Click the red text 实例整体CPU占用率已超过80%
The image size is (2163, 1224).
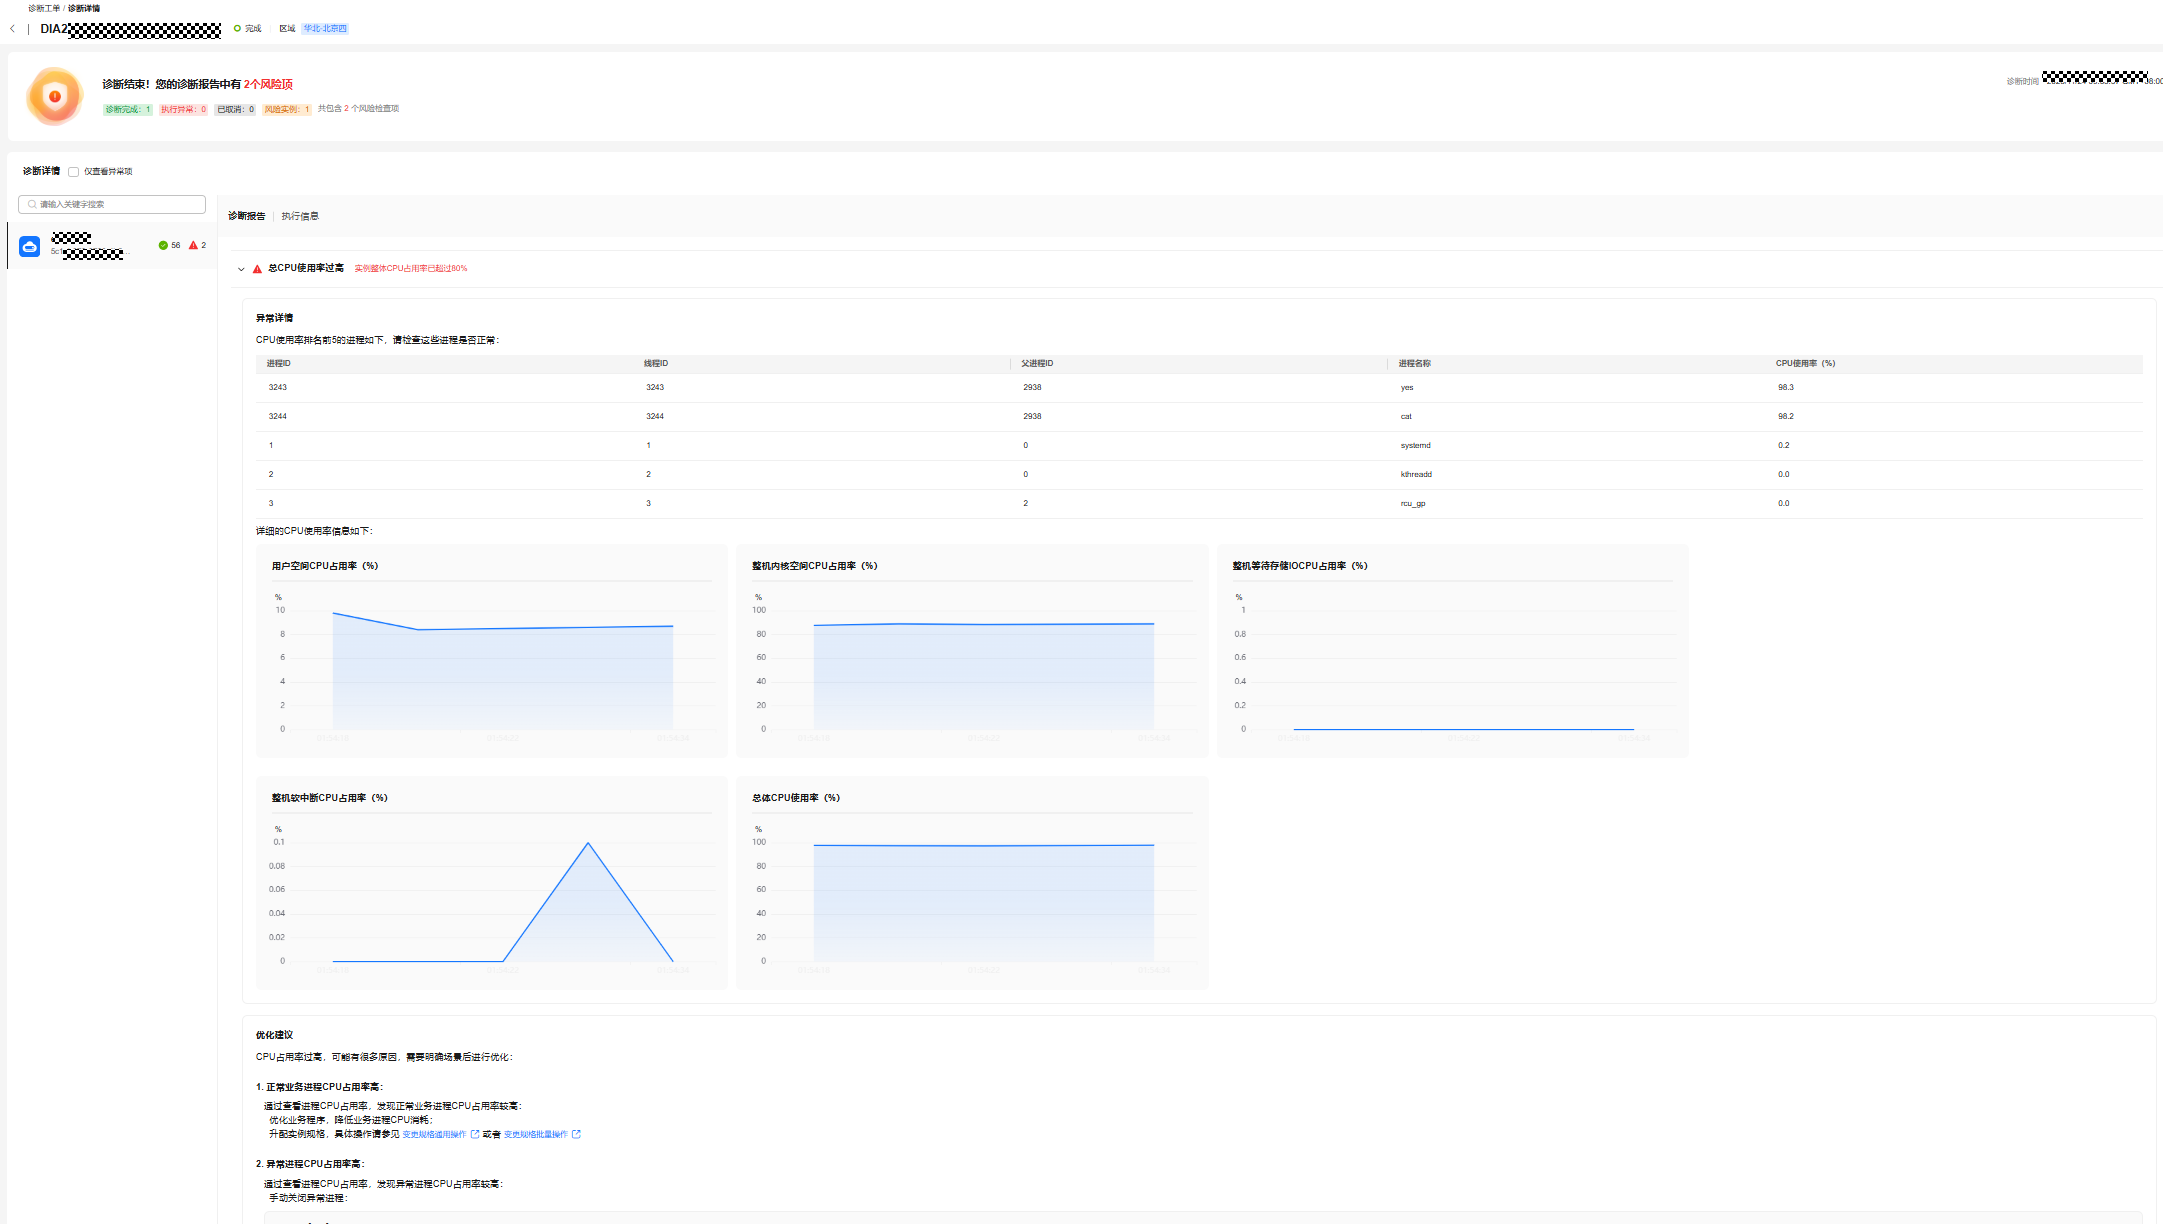pos(411,269)
